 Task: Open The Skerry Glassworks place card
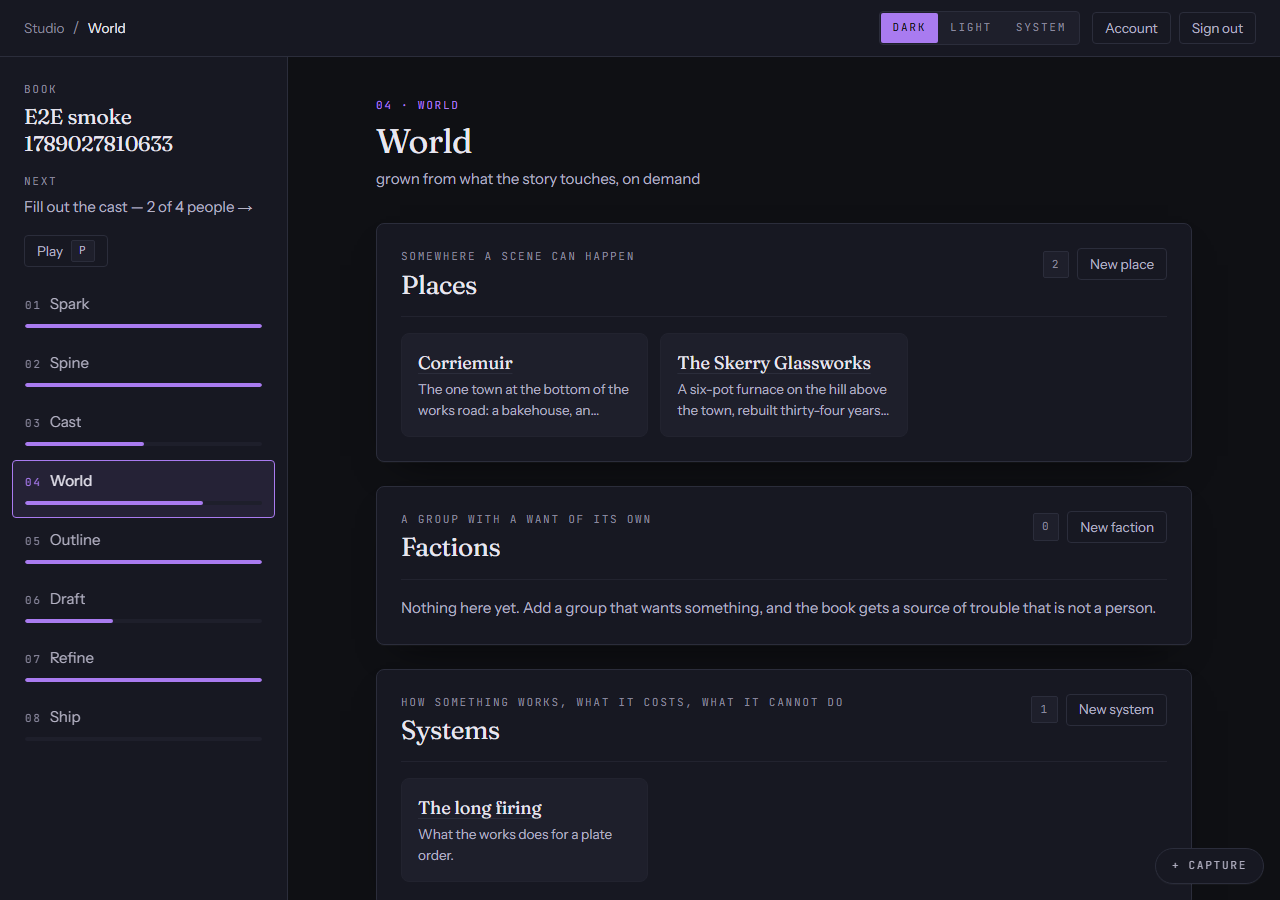pos(784,385)
